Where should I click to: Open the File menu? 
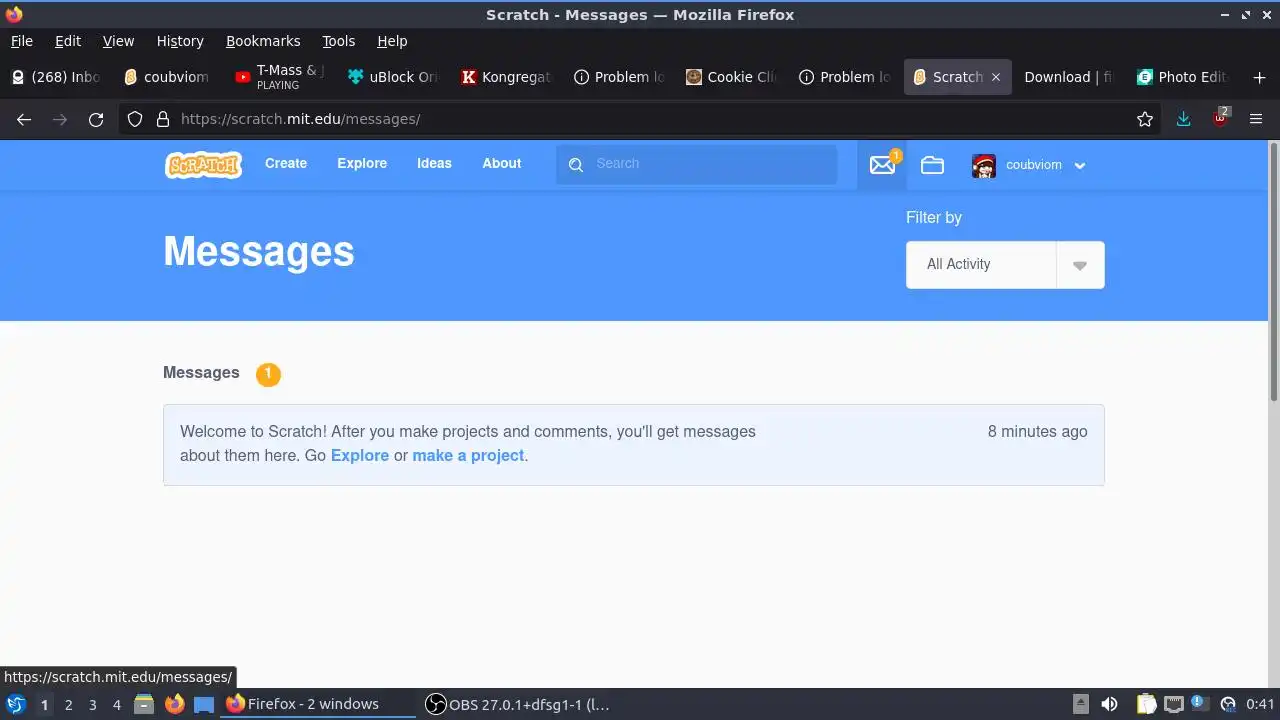pos(21,41)
